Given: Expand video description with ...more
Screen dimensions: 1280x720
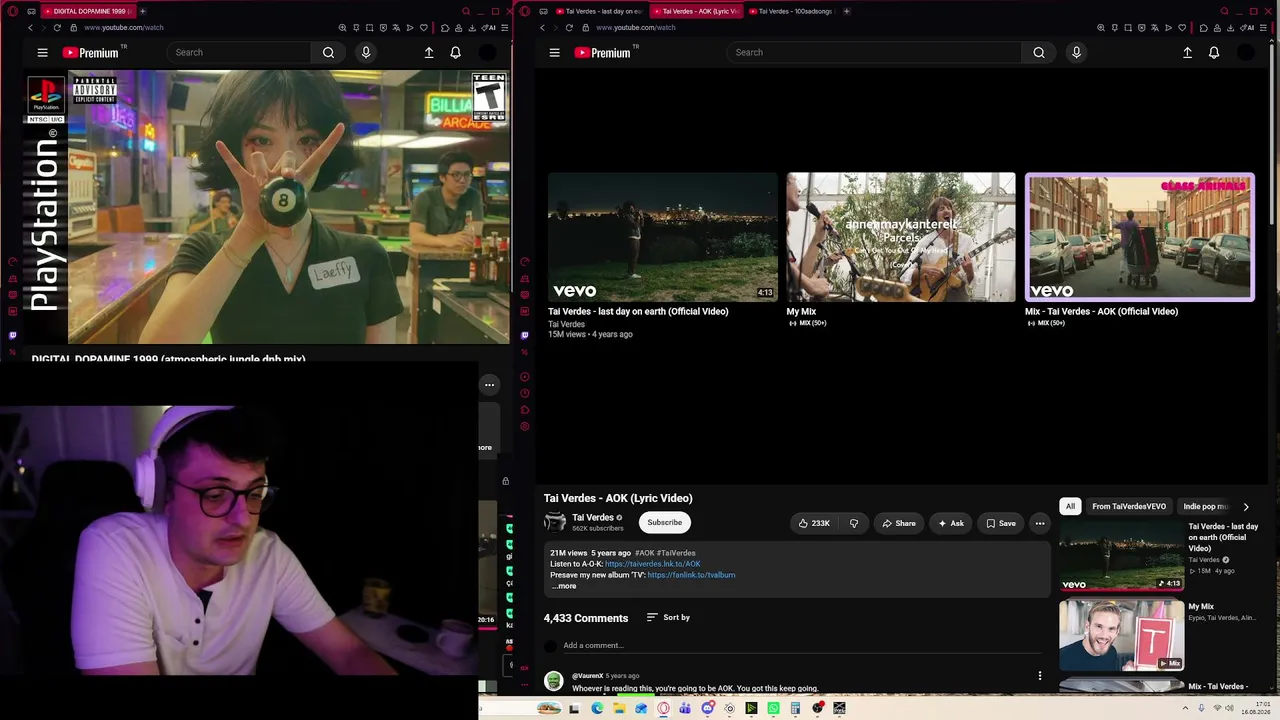Looking at the screenshot, I should pyautogui.click(x=564, y=586).
